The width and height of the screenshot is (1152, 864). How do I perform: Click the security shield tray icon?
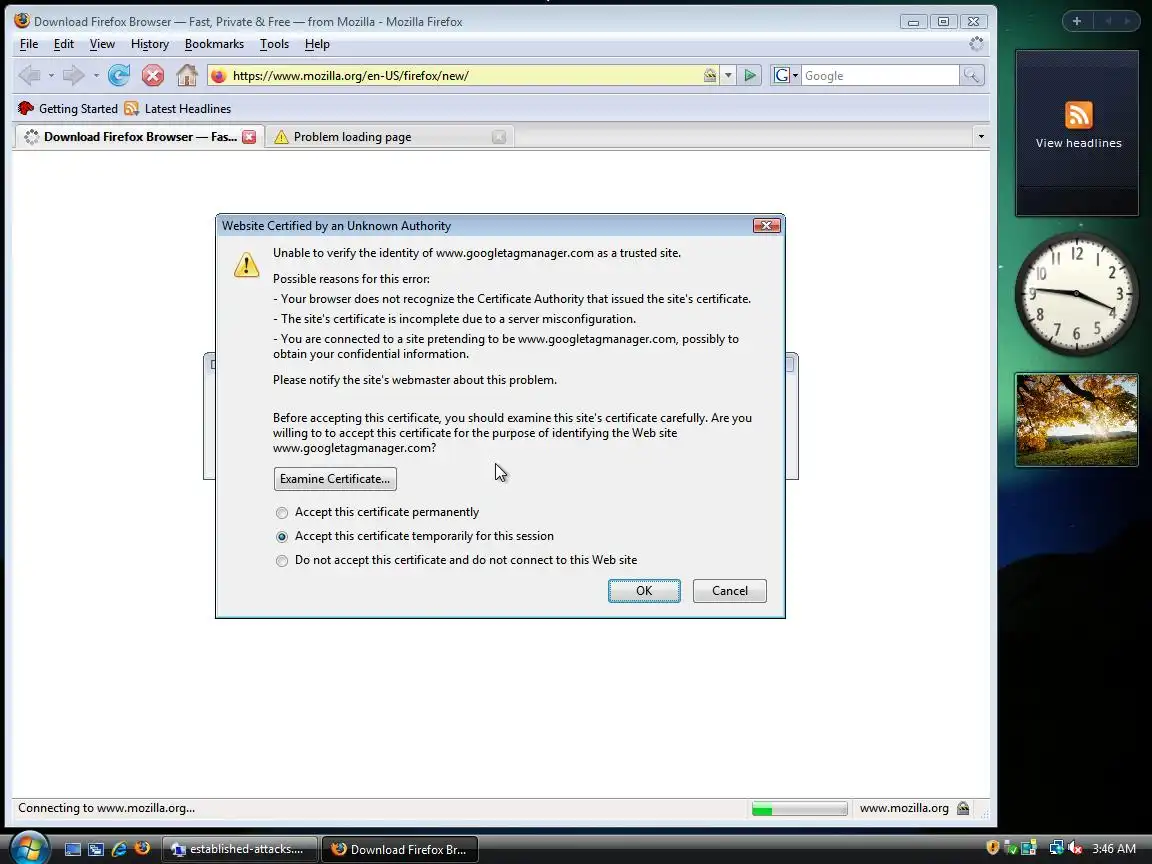pos(993,849)
